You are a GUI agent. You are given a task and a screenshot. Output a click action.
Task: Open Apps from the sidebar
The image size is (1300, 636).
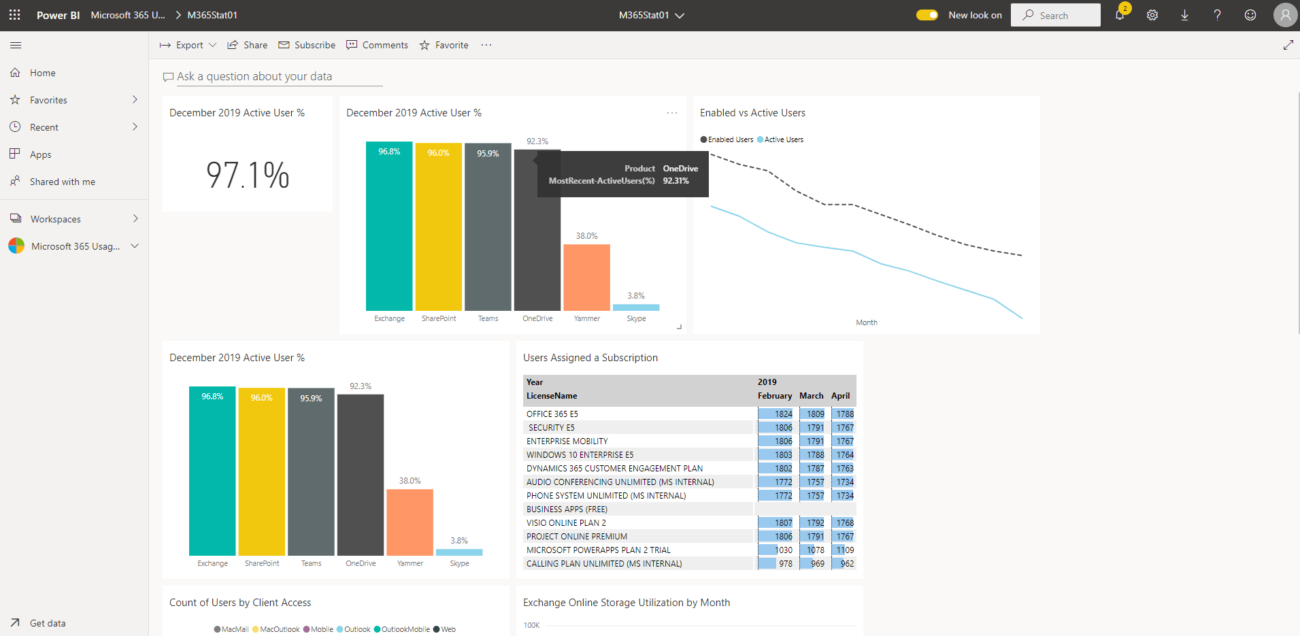click(x=41, y=154)
